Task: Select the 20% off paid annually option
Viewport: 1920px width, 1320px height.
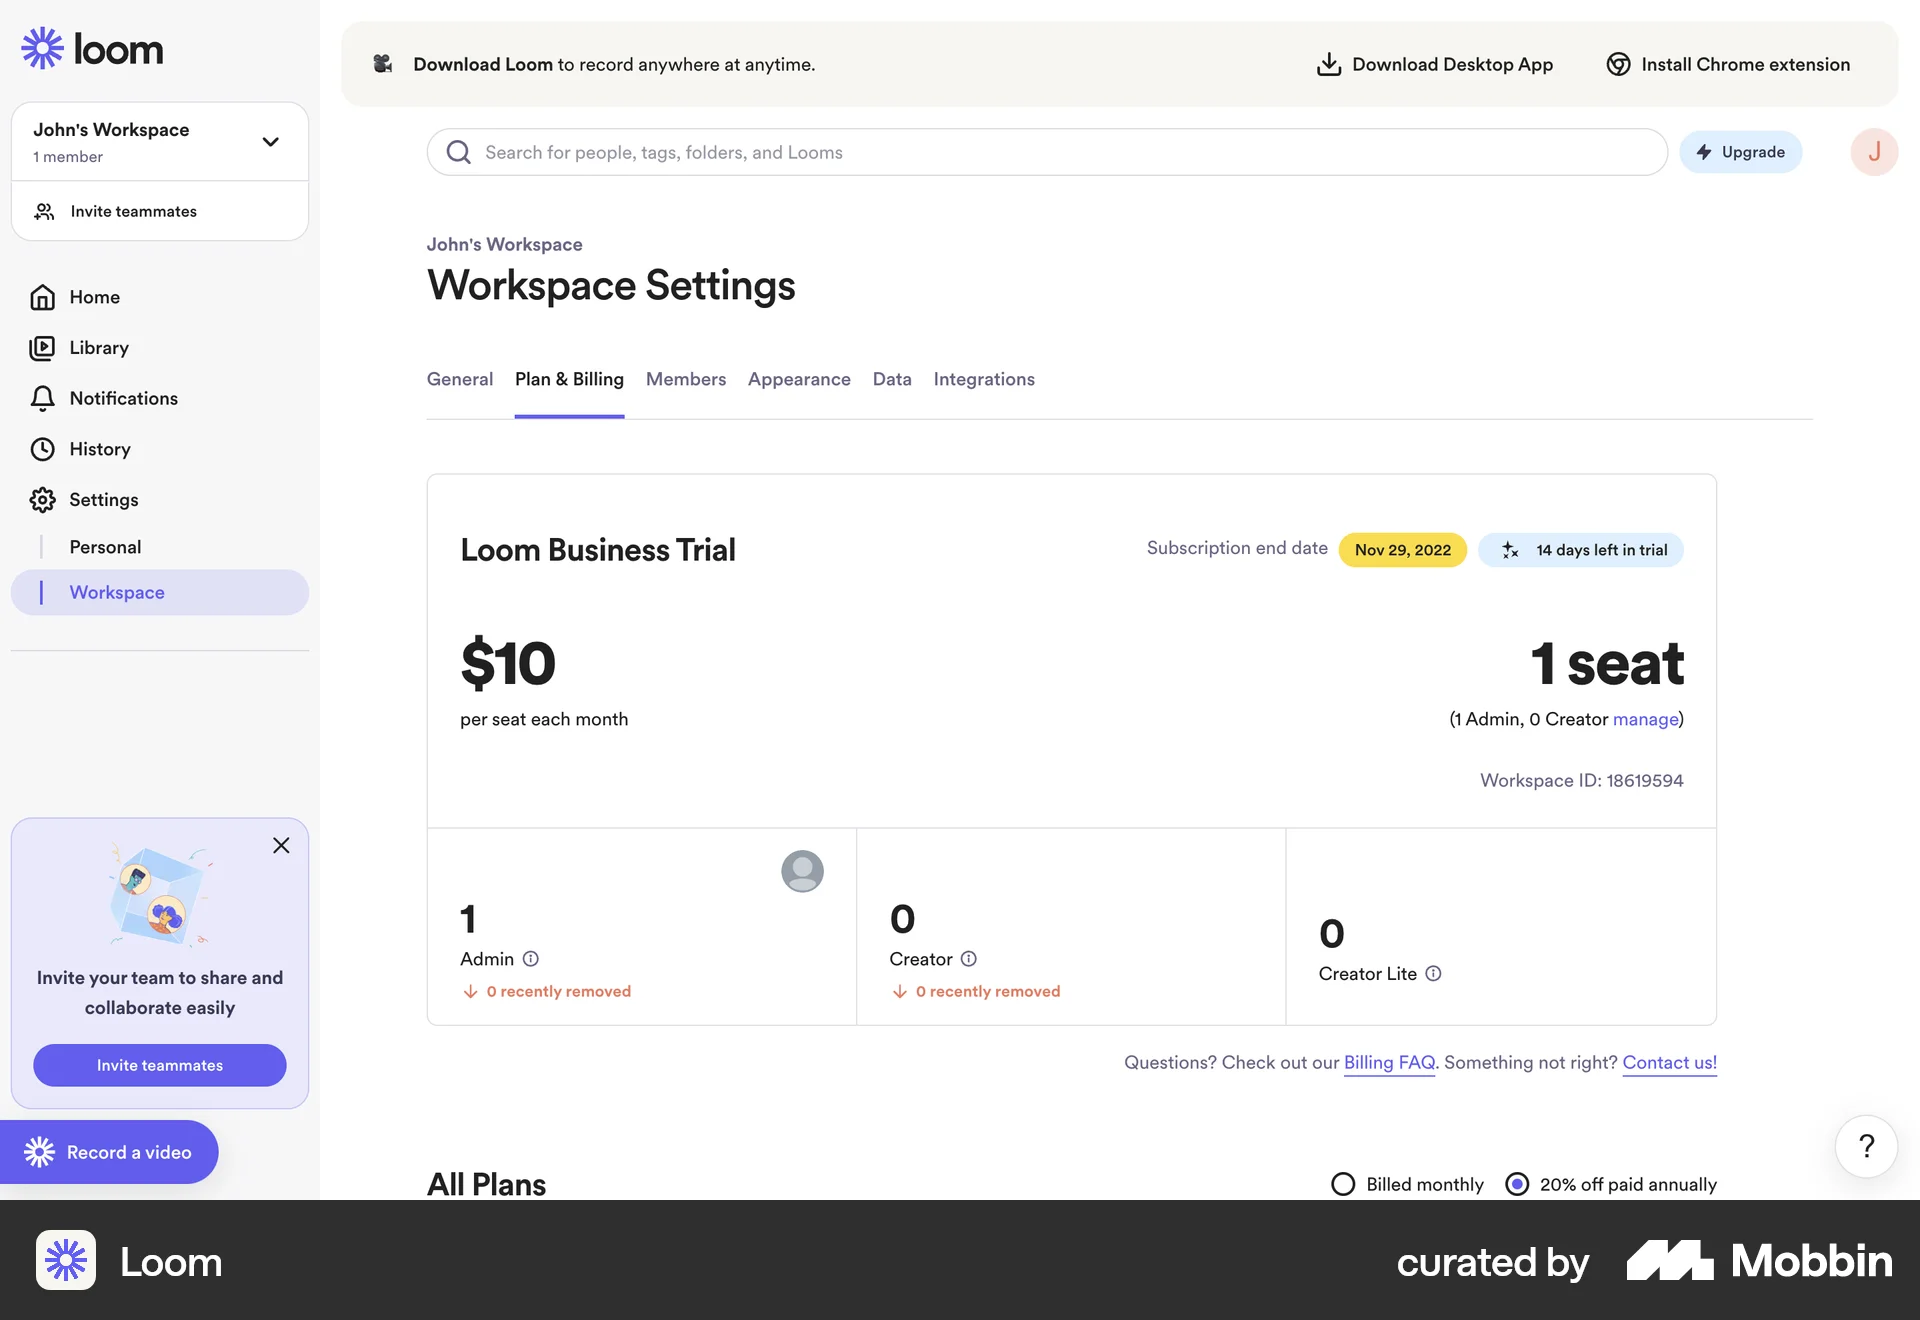Action: click(1518, 1184)
